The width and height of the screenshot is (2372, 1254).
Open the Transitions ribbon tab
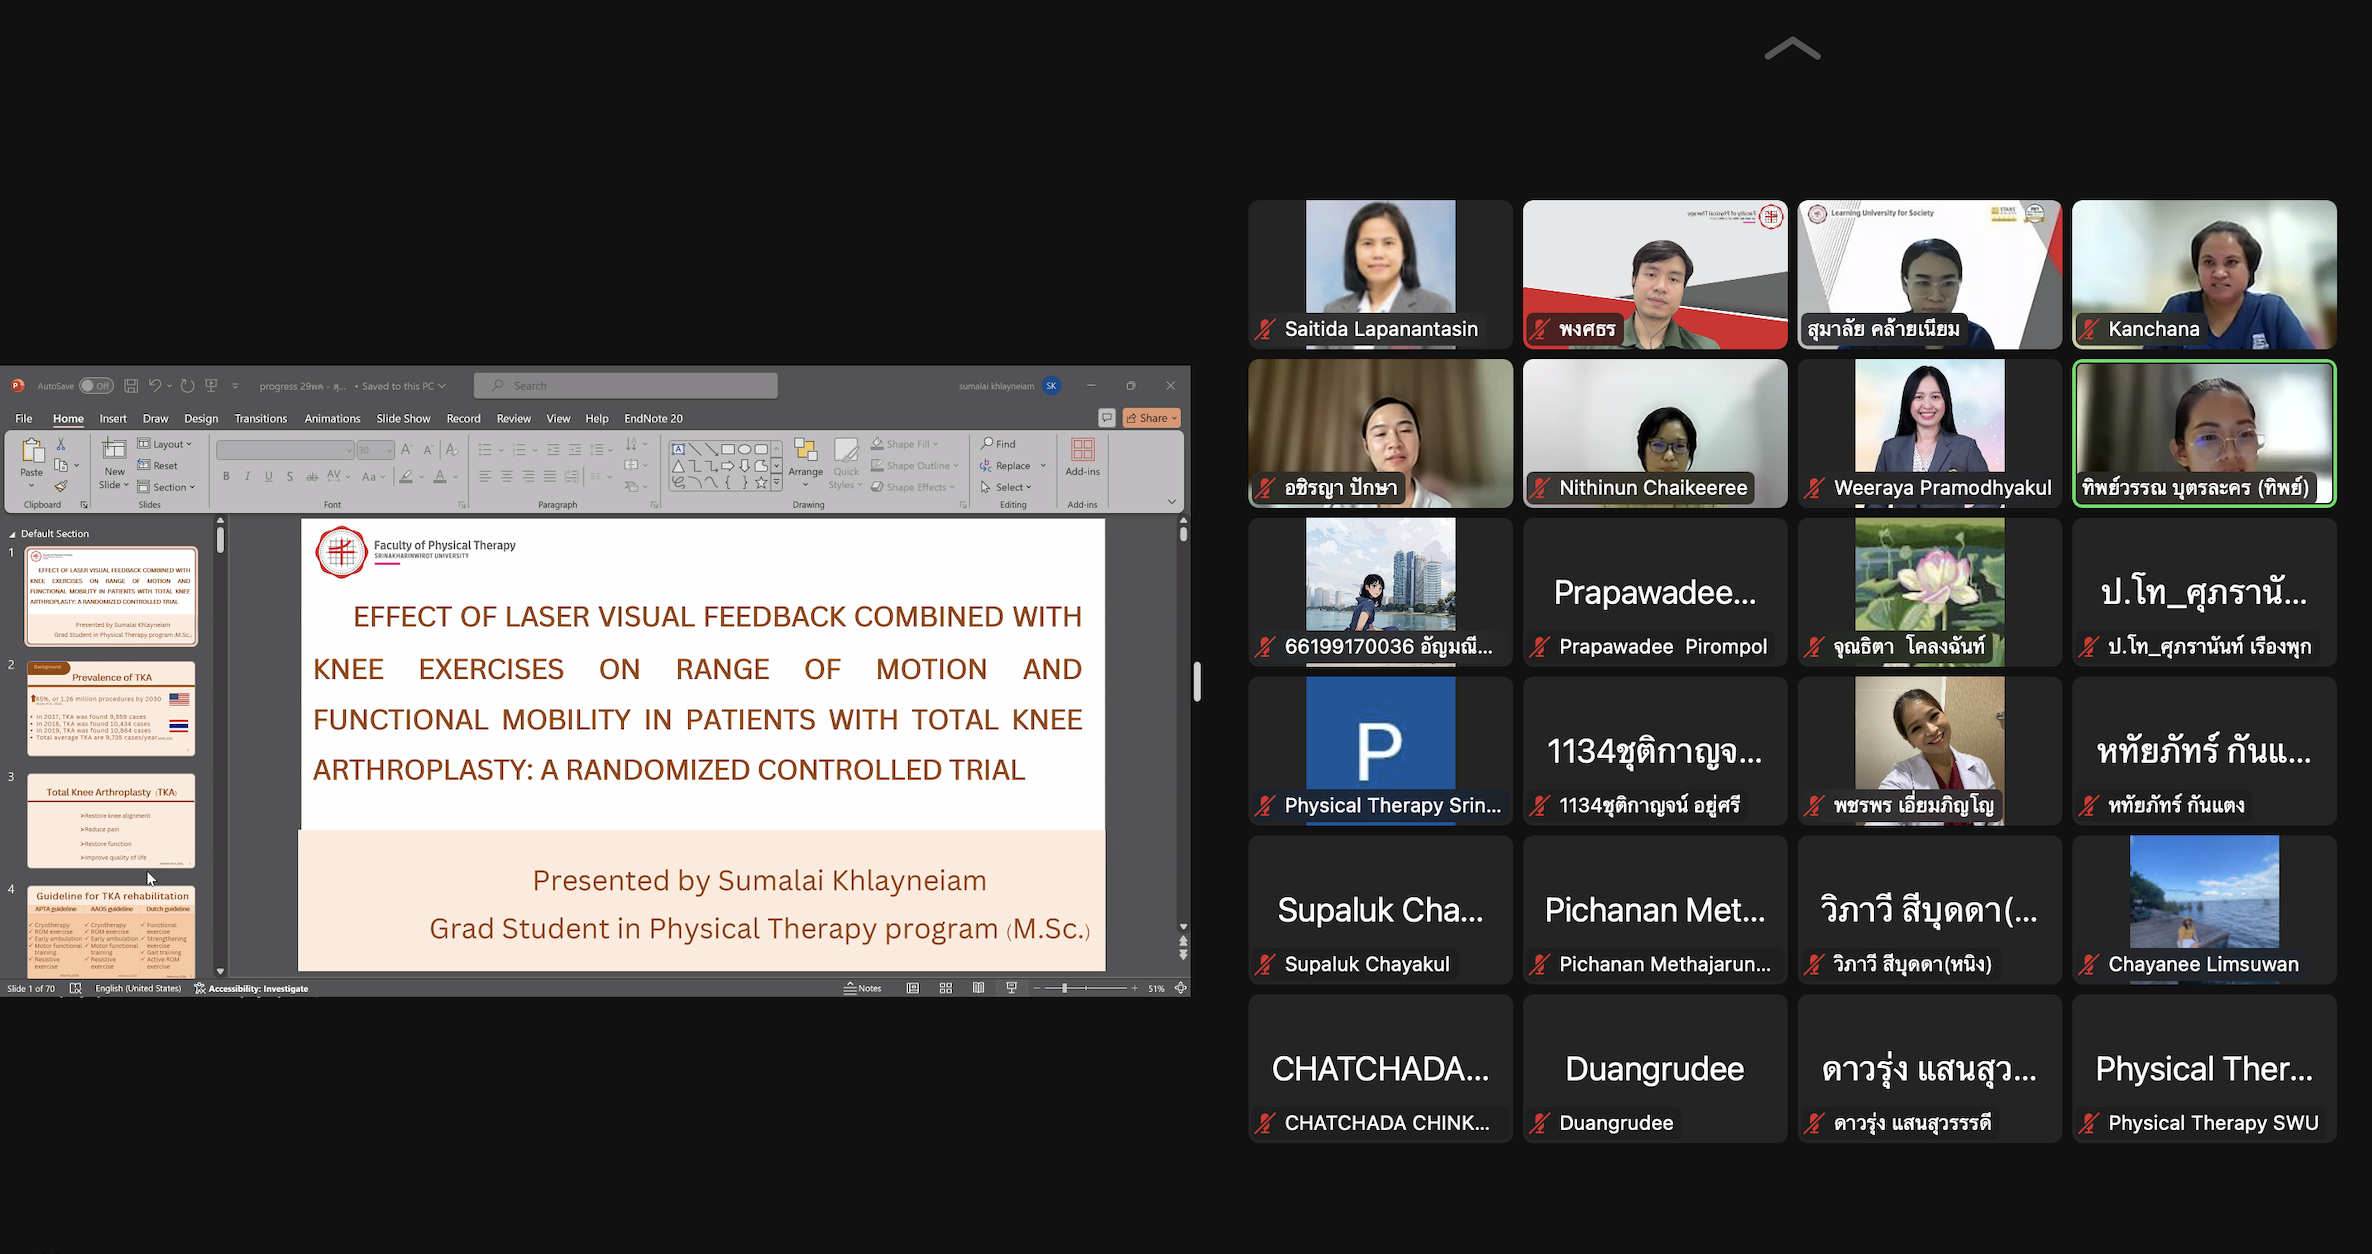coord(260,419)
